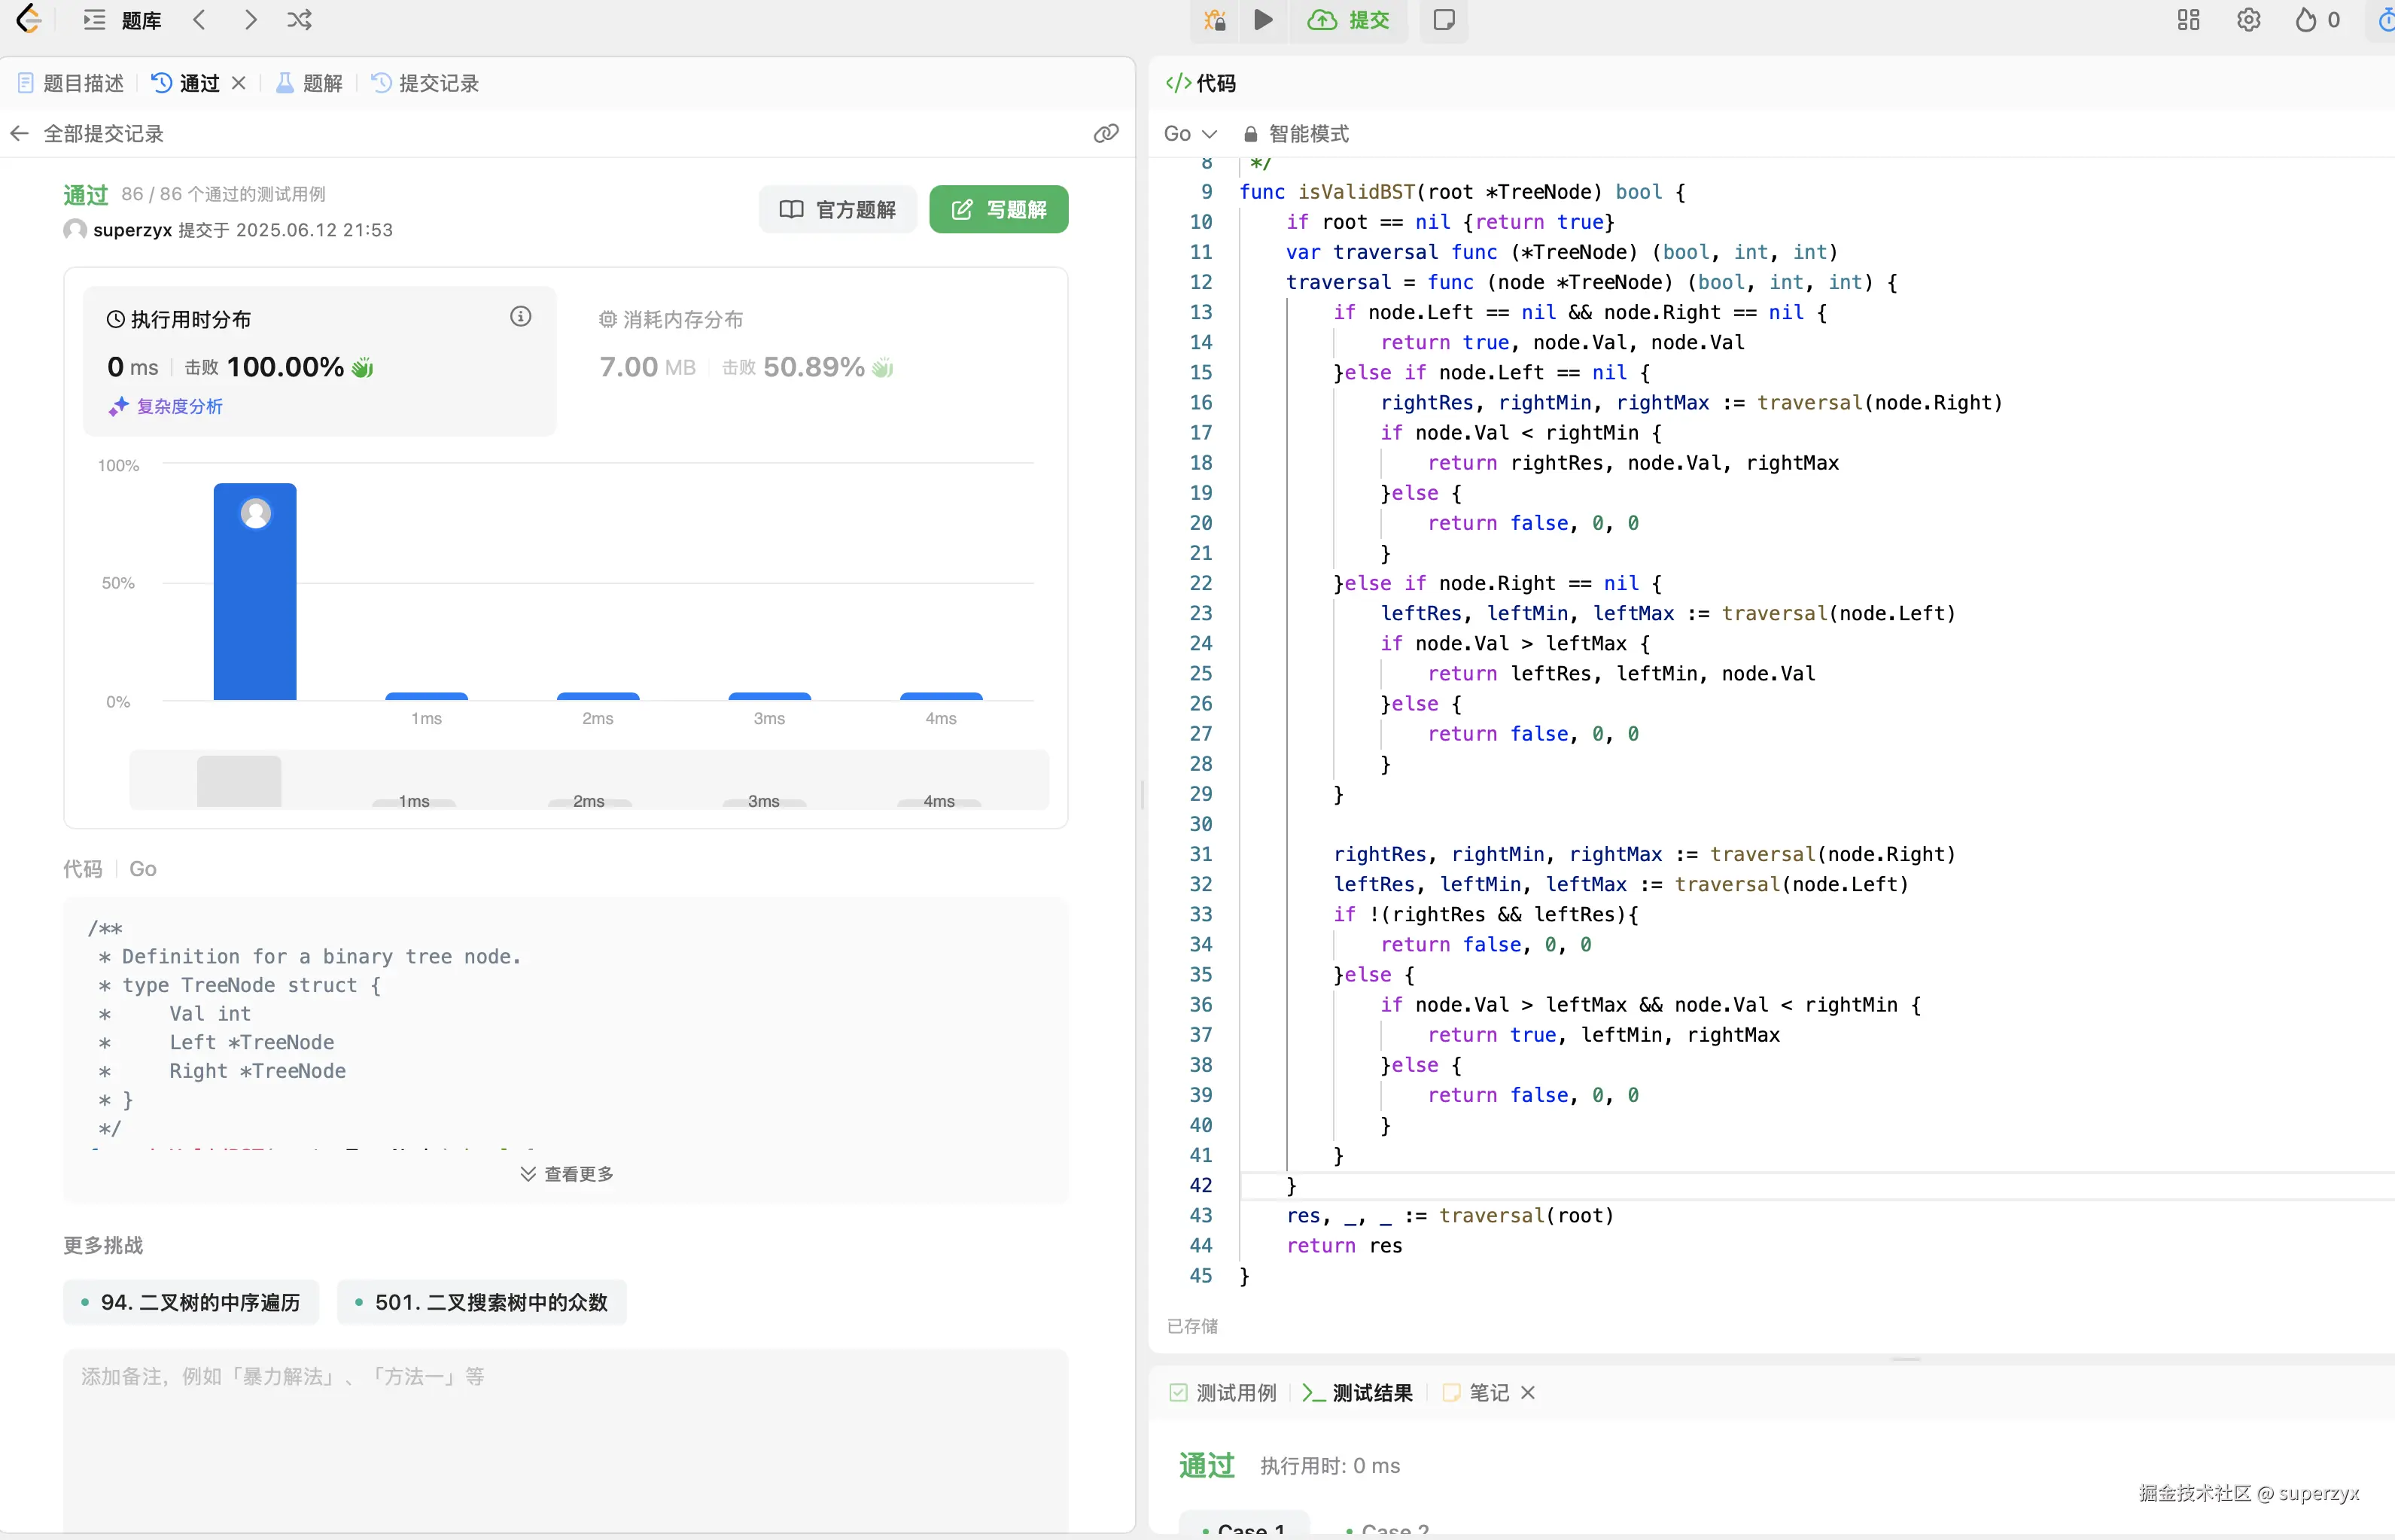Viewport: 2395px width, 1540px height.
Task: Open editor settings gear icon
Action: (2248, 20)
